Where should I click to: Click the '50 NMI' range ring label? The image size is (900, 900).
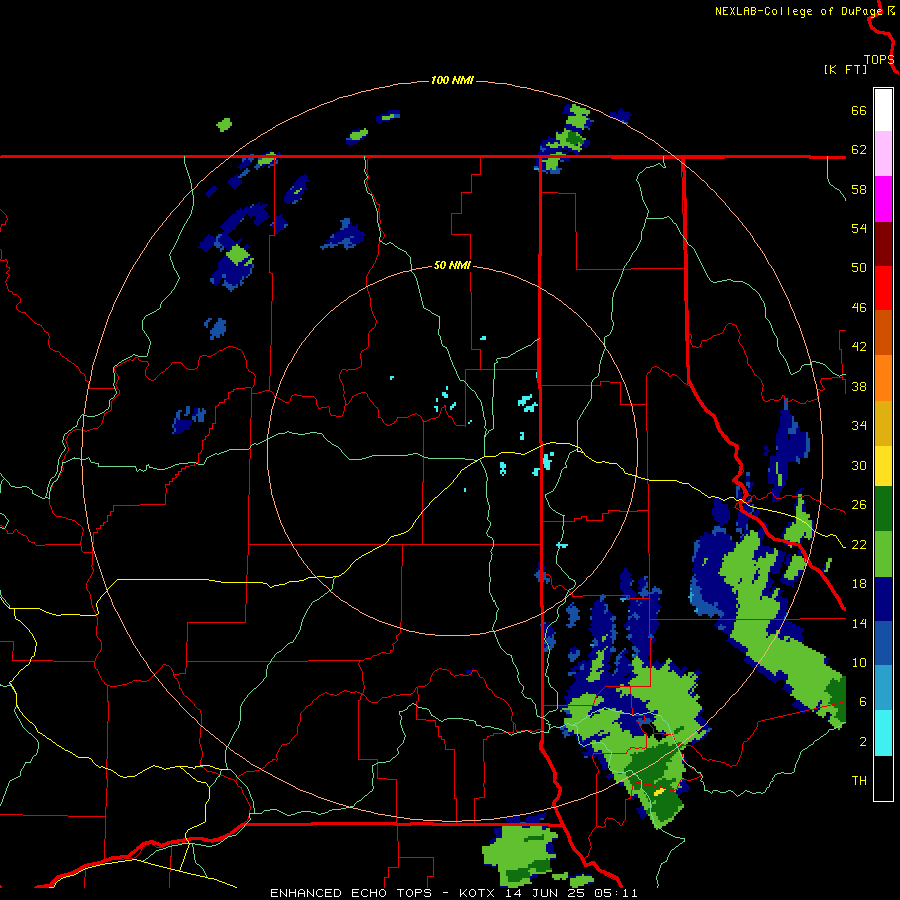point(452,265)
